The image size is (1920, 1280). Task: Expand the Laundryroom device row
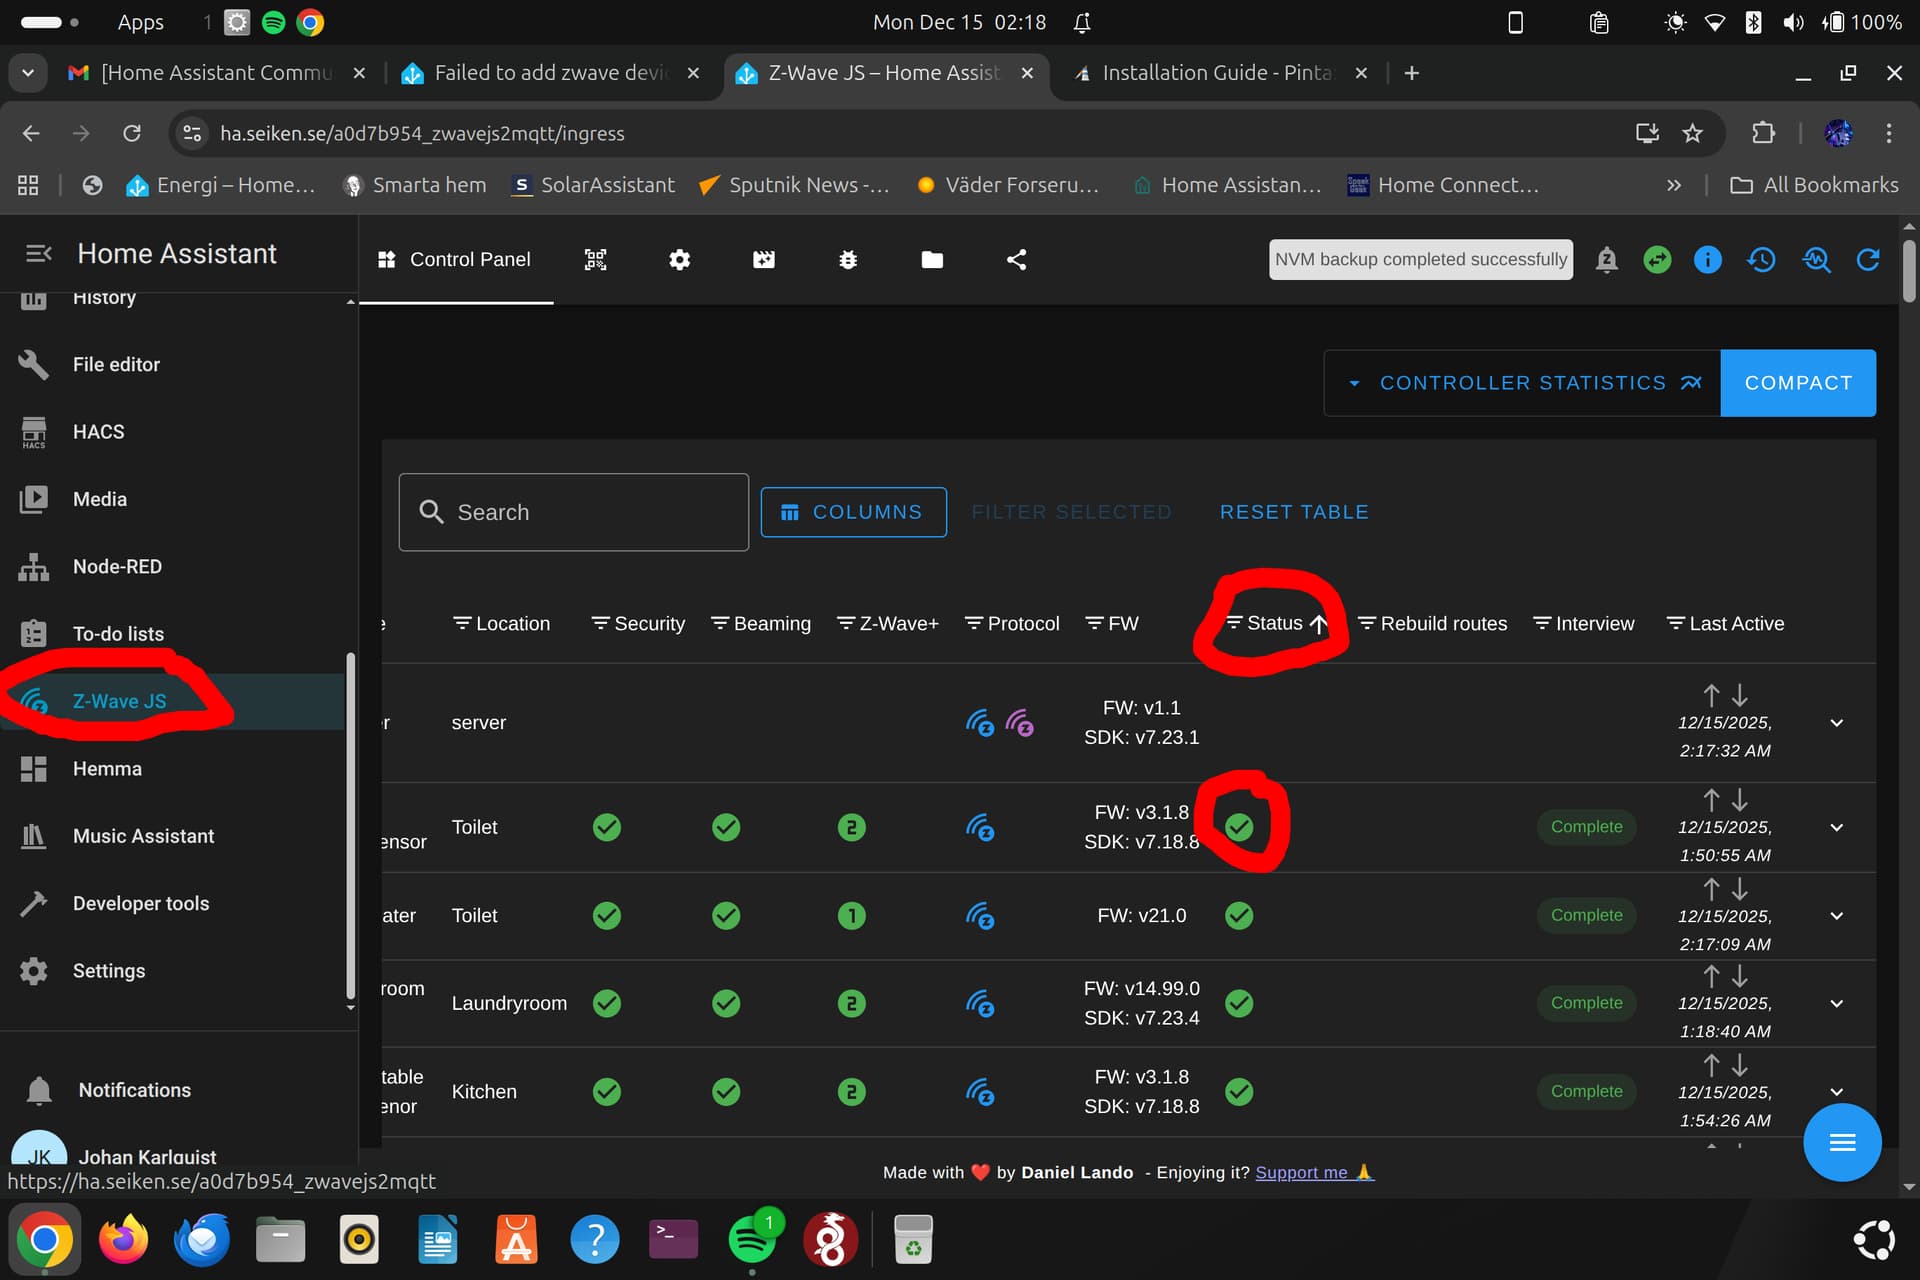pyautogui.click(x=1836, y=1003)
